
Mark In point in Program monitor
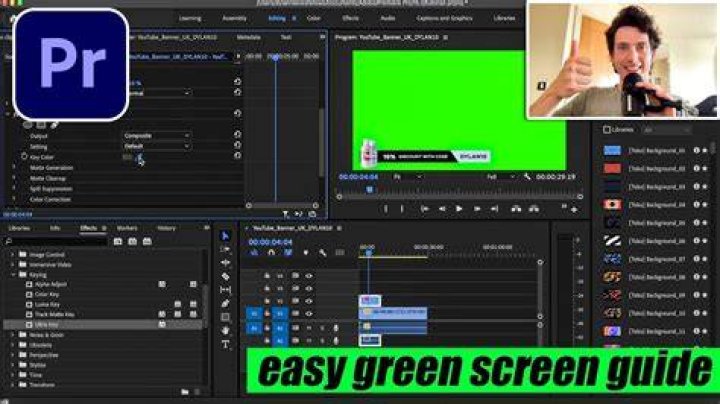[385, 209]
